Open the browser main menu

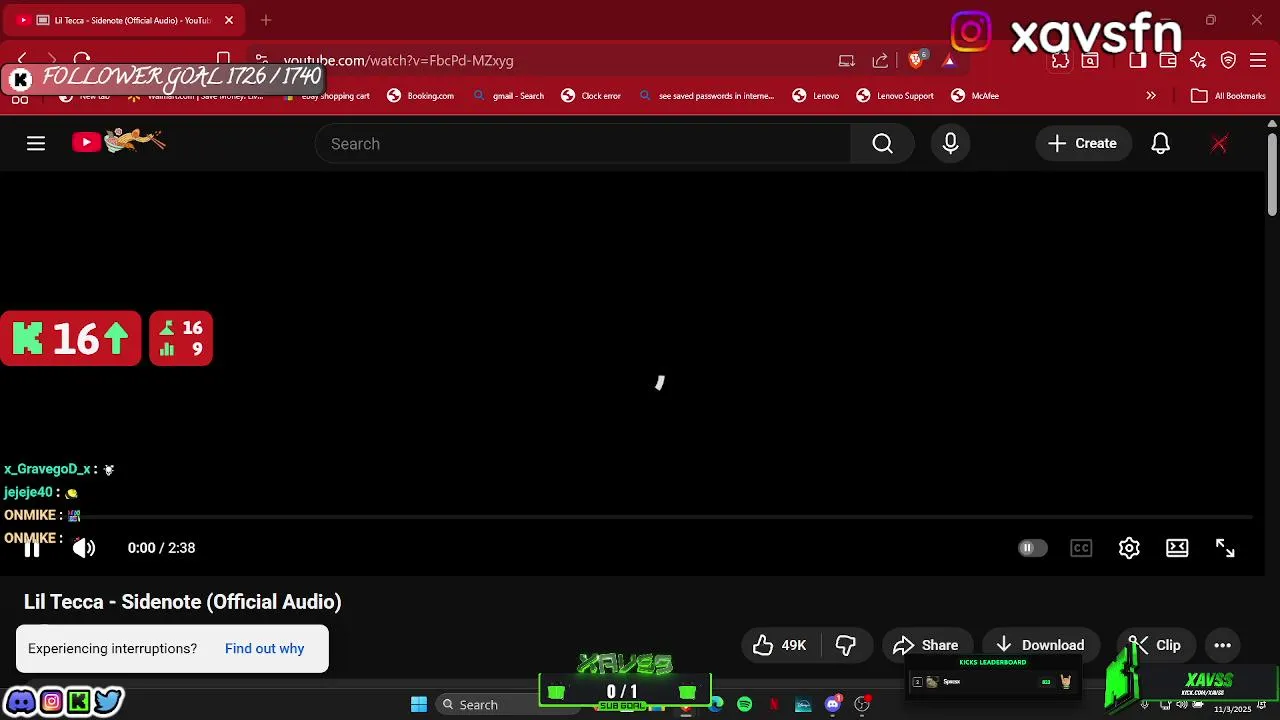pyautogui.click(x=1258, y=61)
